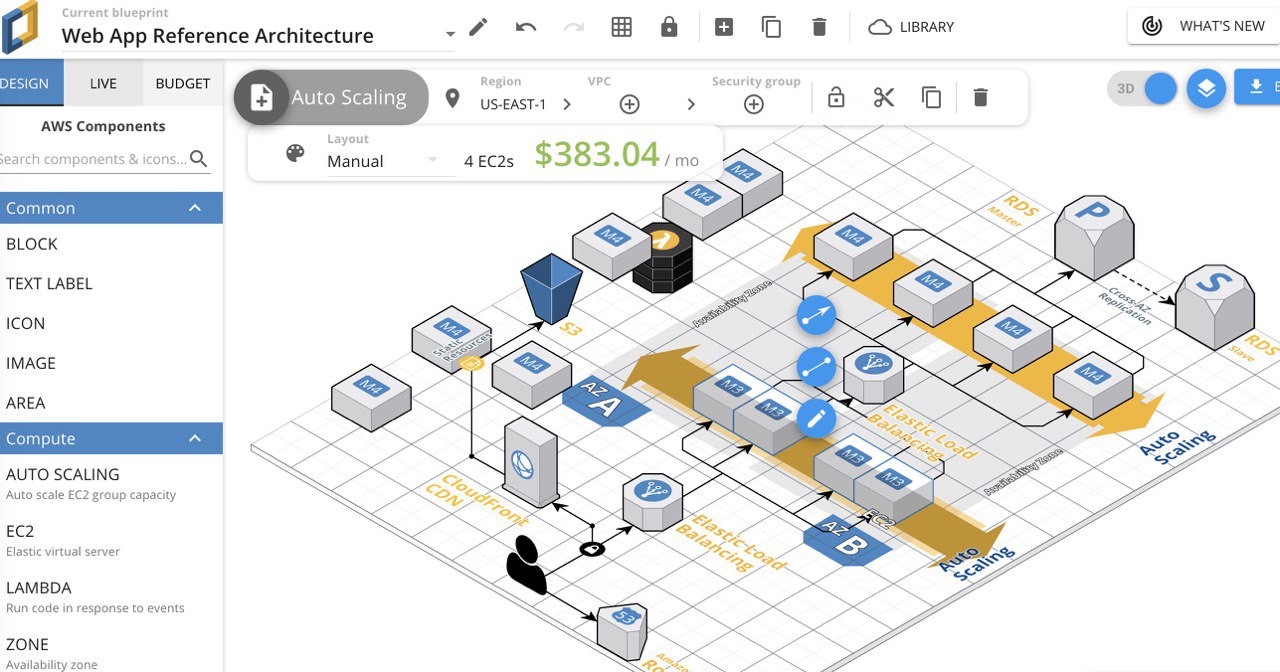Select the CloudFront CDN server node

tap(530, 462)
